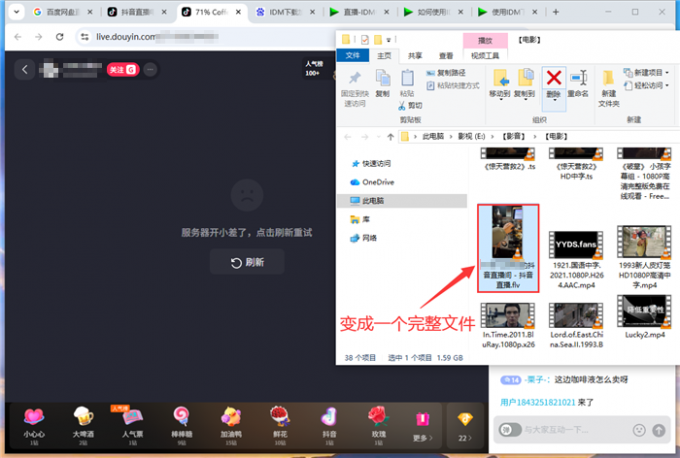Click 影视 (E:) in the breadcrumb path
This screenshot has width=680, height=458.
(472, 137)
